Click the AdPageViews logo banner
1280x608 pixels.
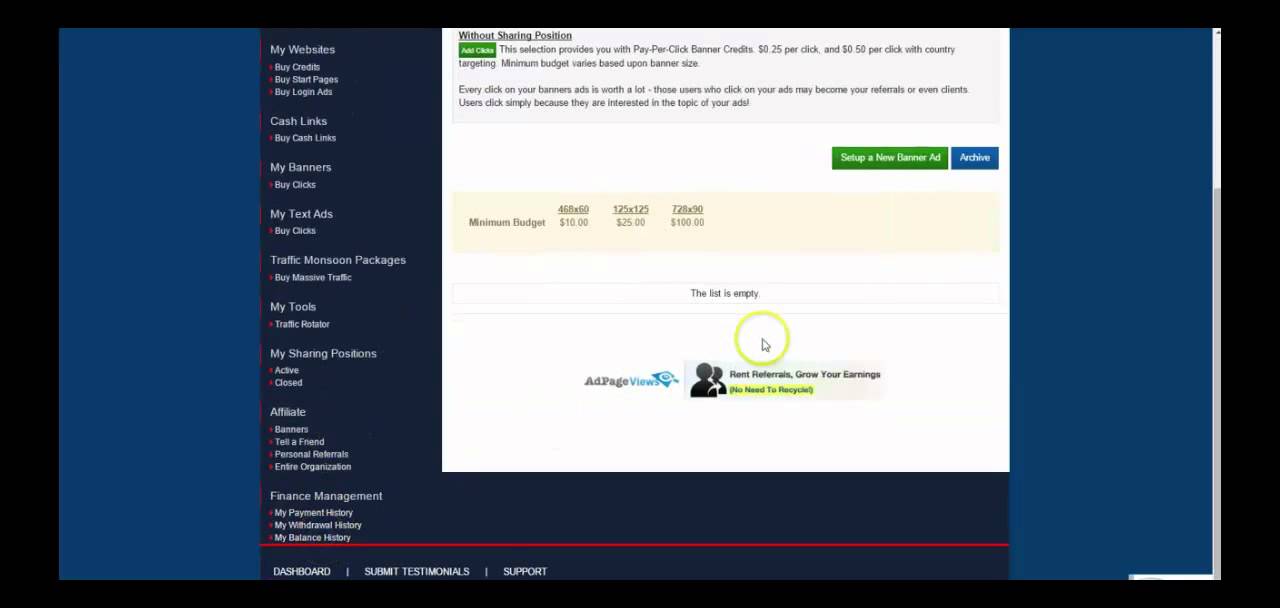(x=632, y=380)
